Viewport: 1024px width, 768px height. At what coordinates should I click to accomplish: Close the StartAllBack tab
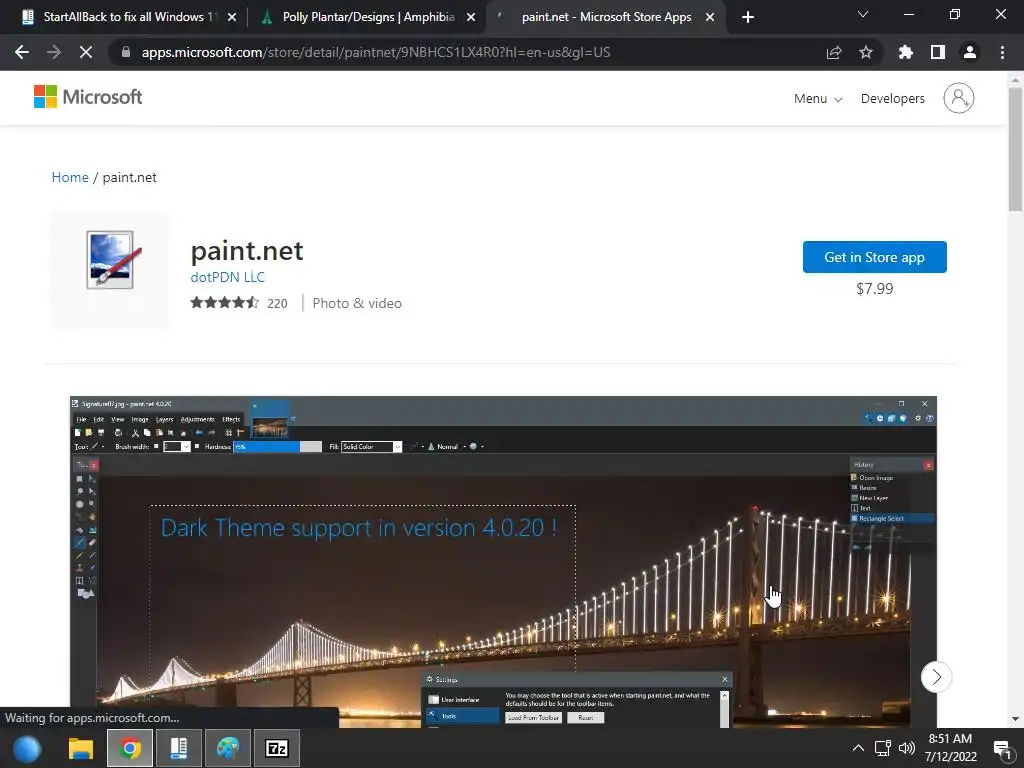232,18
